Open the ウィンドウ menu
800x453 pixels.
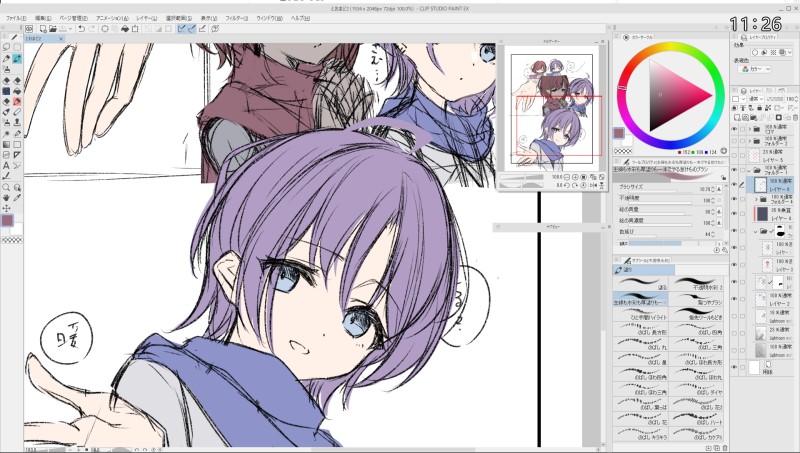coord(269,18)
